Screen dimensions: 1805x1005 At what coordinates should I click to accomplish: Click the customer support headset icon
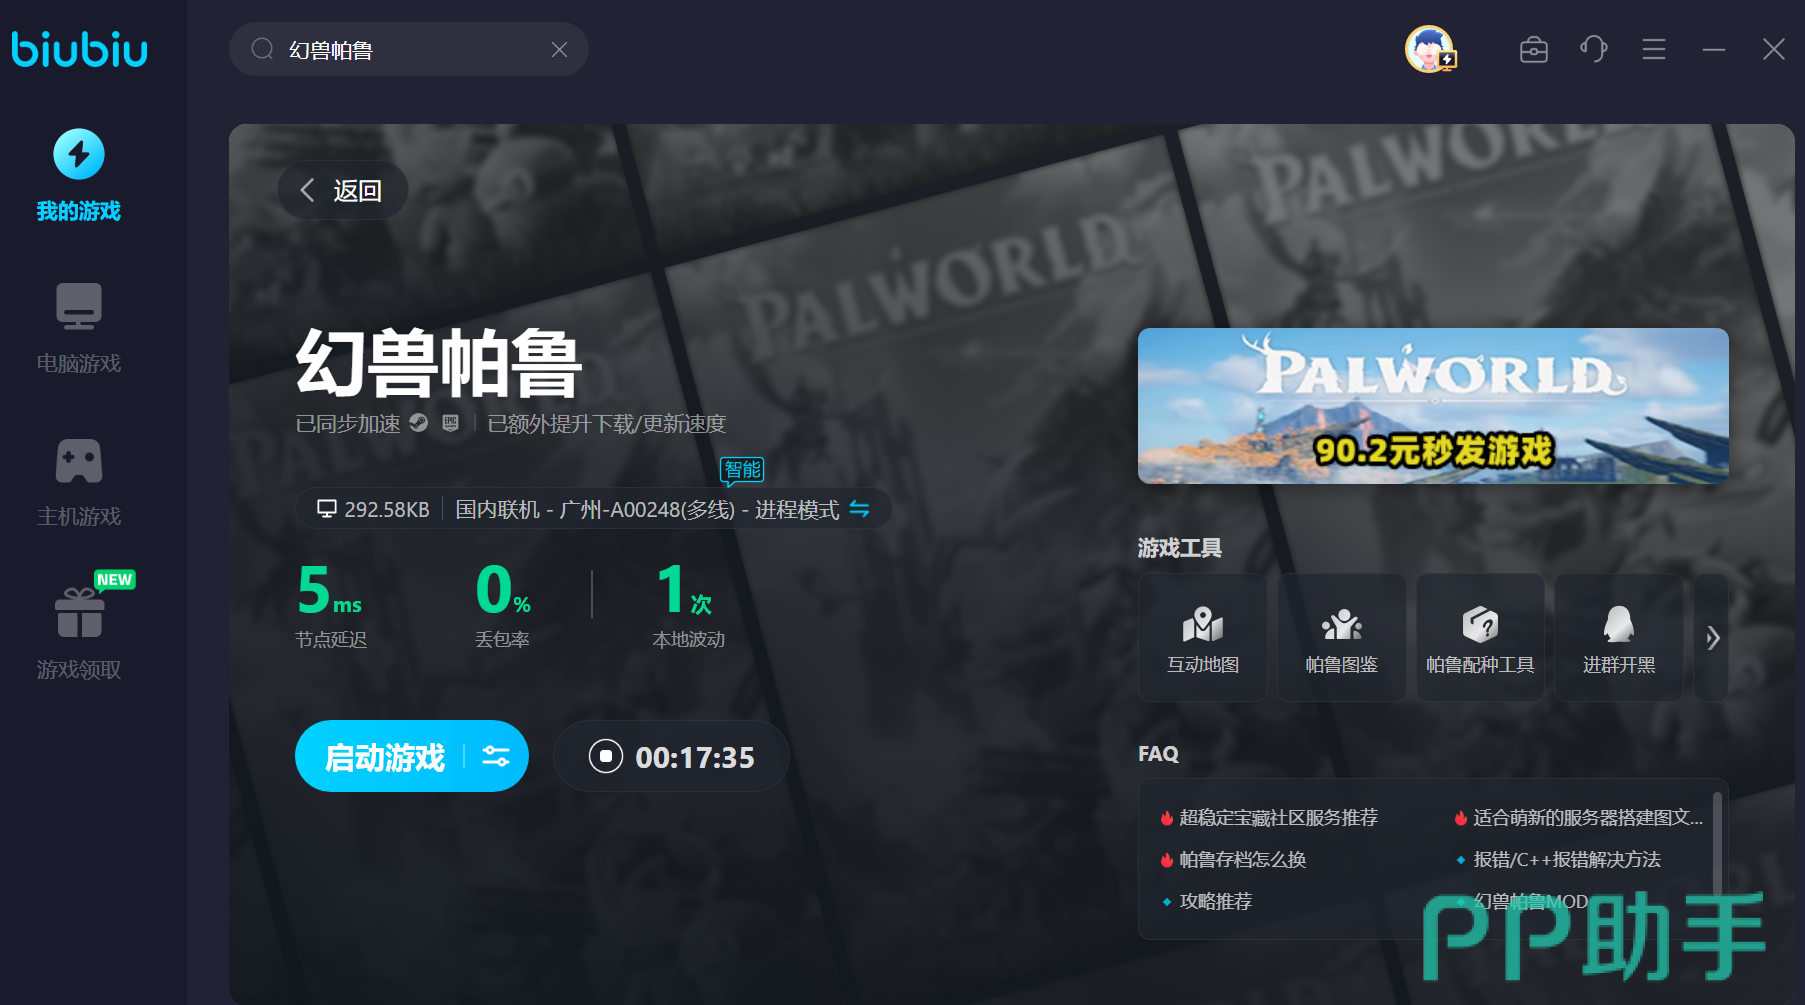1593,49
